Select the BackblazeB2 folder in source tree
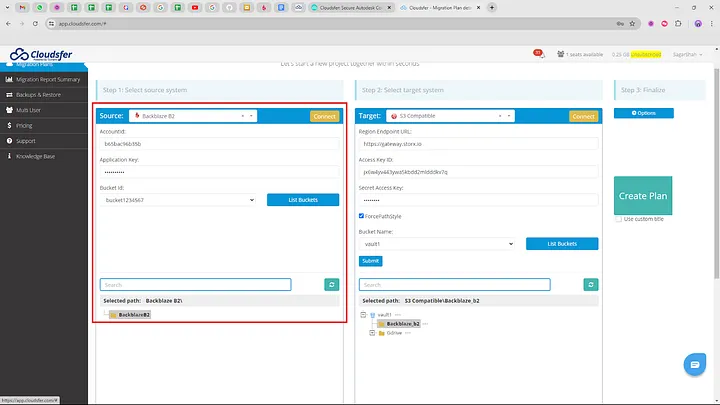Viewport: 720px width, 405px height. pyautogui.click(x=130, y=315)
